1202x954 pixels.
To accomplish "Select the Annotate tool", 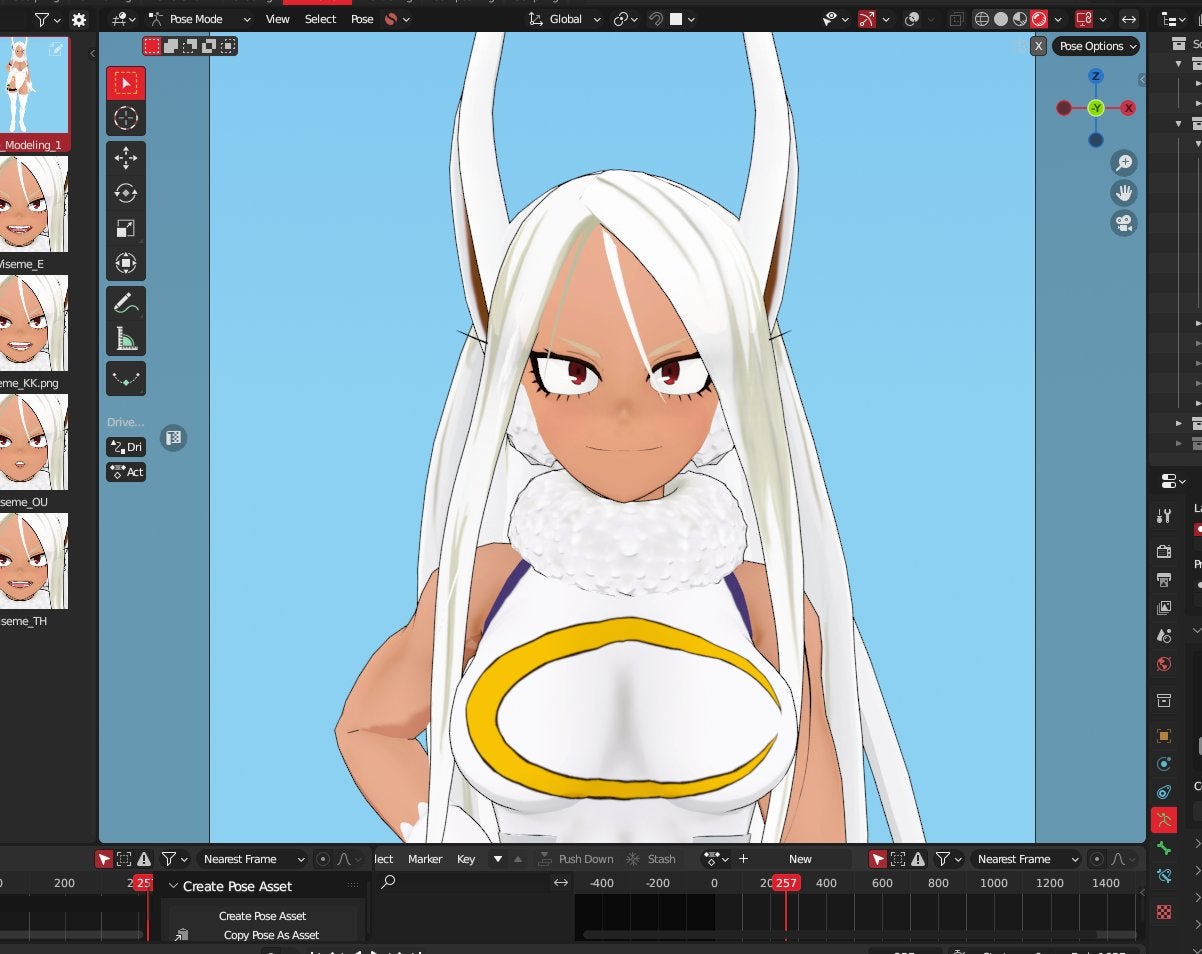I will 125,302.
